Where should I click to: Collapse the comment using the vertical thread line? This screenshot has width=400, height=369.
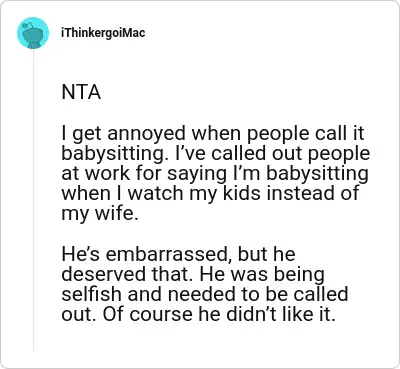coord(33,201)
